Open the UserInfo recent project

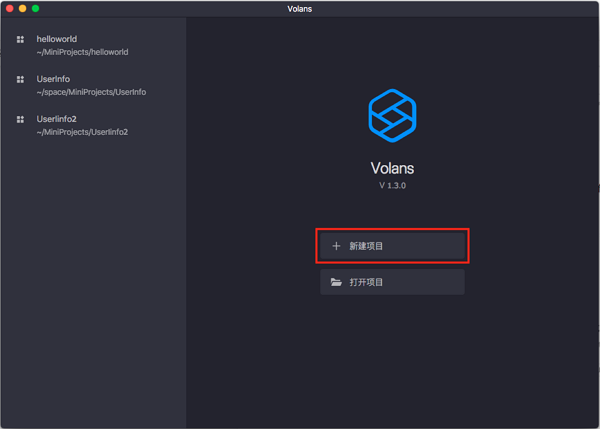point(93,85)
